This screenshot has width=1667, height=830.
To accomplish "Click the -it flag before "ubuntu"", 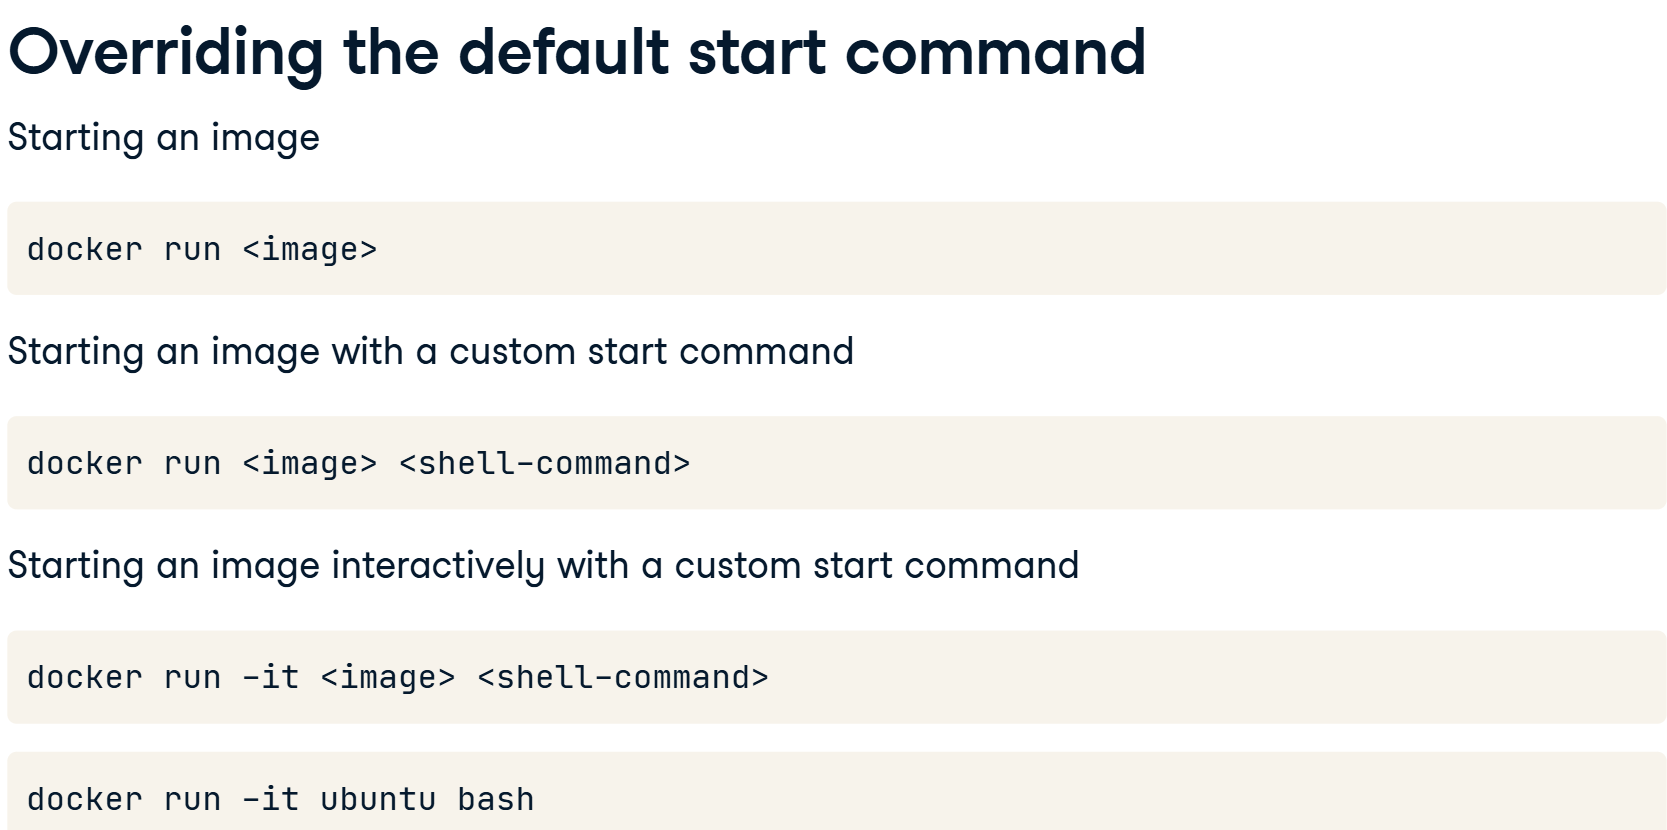I will click(x=271, y=799).
